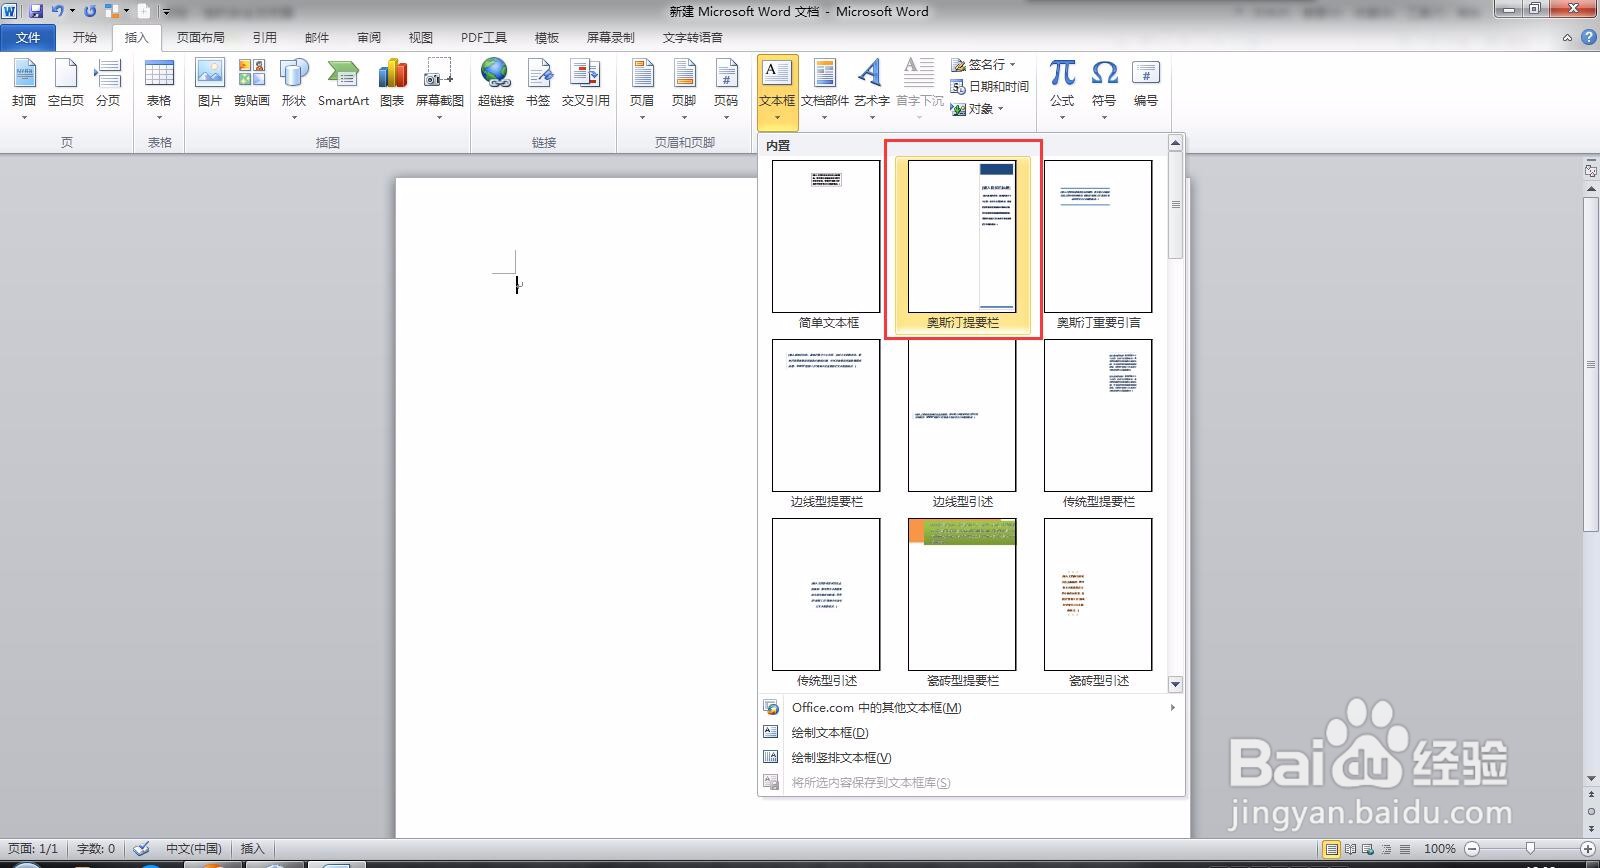Expand the Customize Quick Access Toolbar arrow

pyautogui.click(x=166, y=11)
